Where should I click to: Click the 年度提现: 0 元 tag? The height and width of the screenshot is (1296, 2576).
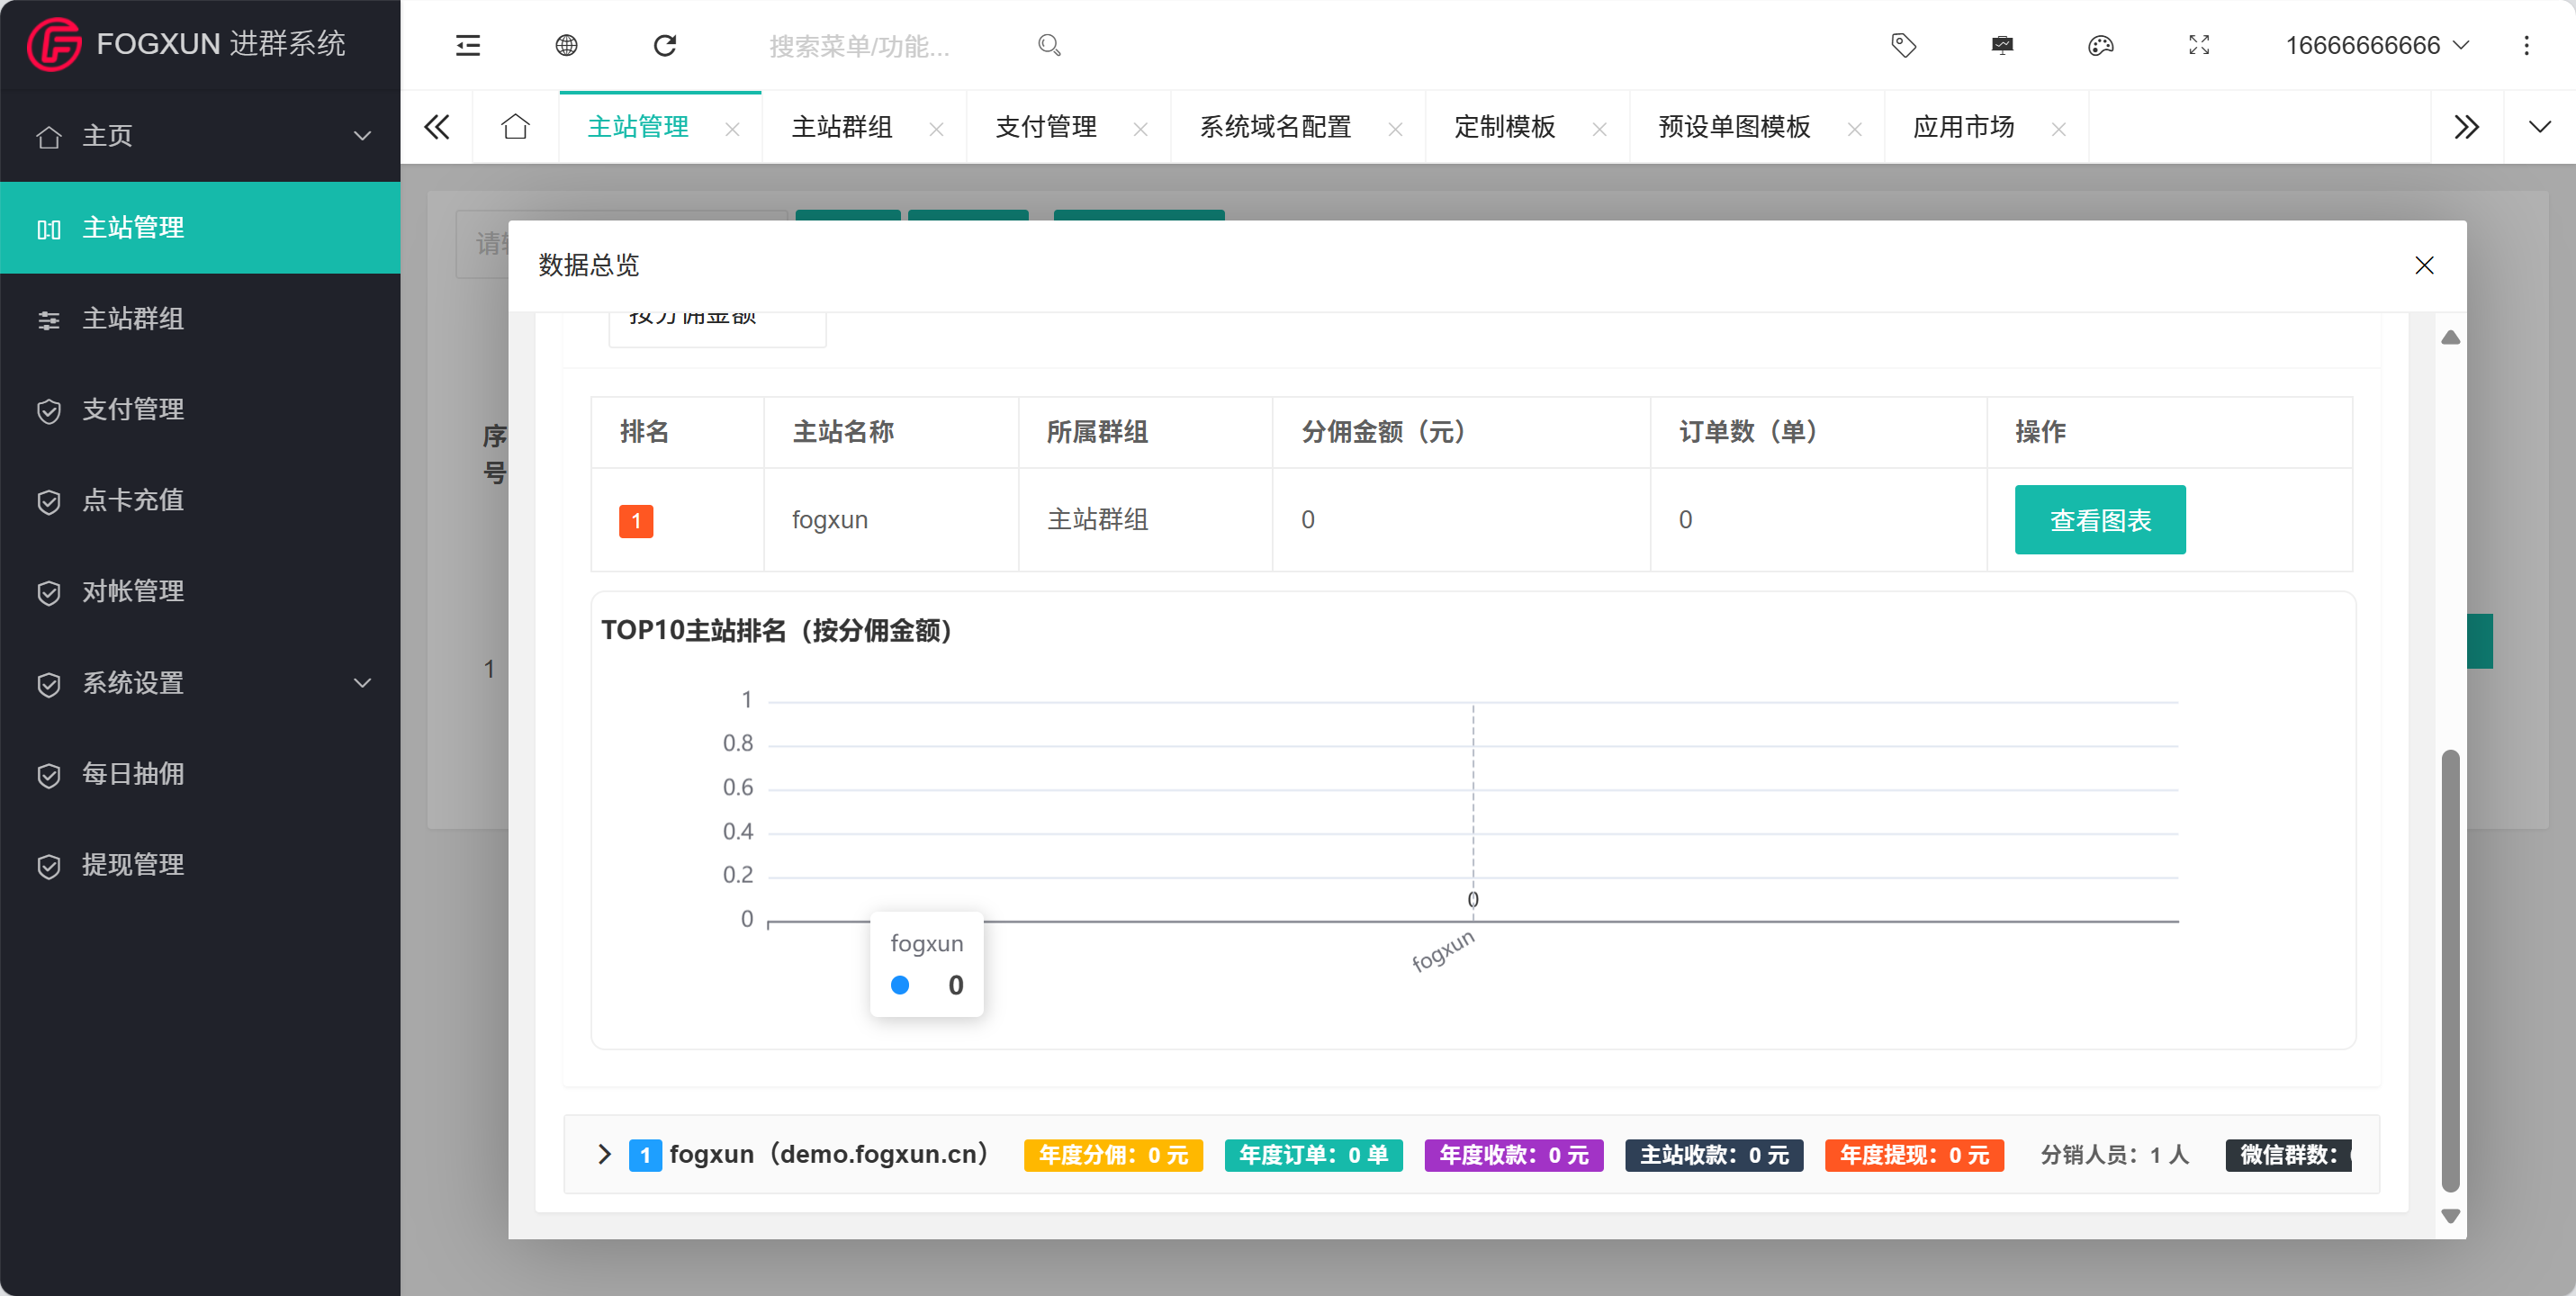coord(1914,1155)
